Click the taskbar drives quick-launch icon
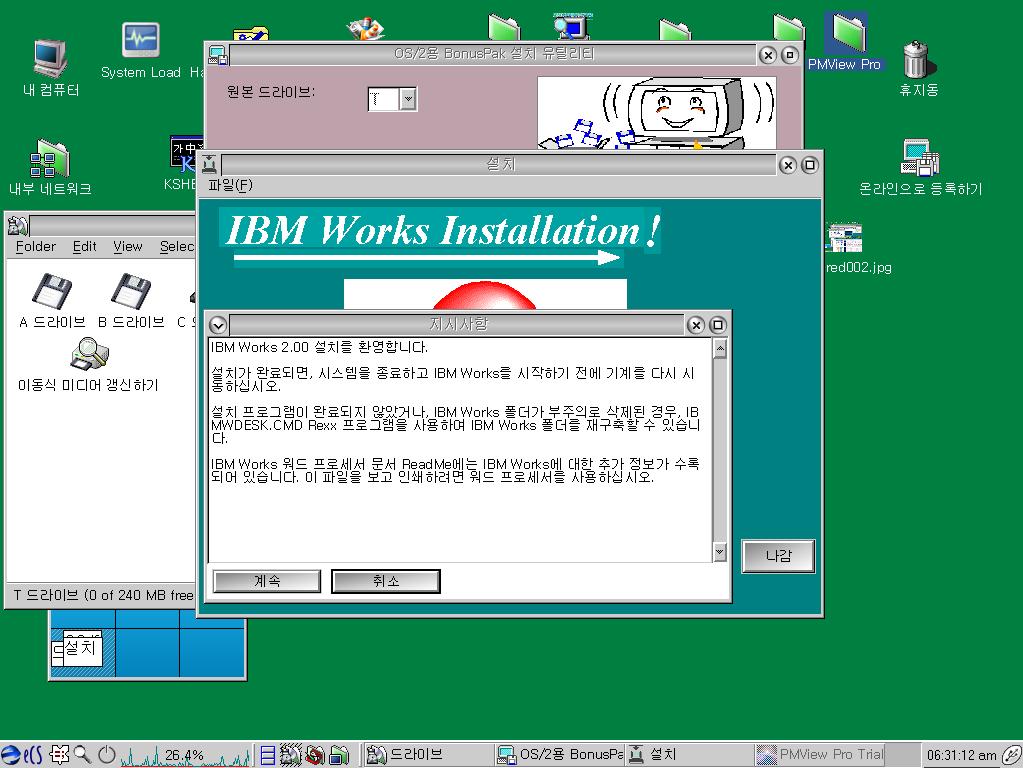This screenshot has width=1023, height=768. [x=291, y=755]
